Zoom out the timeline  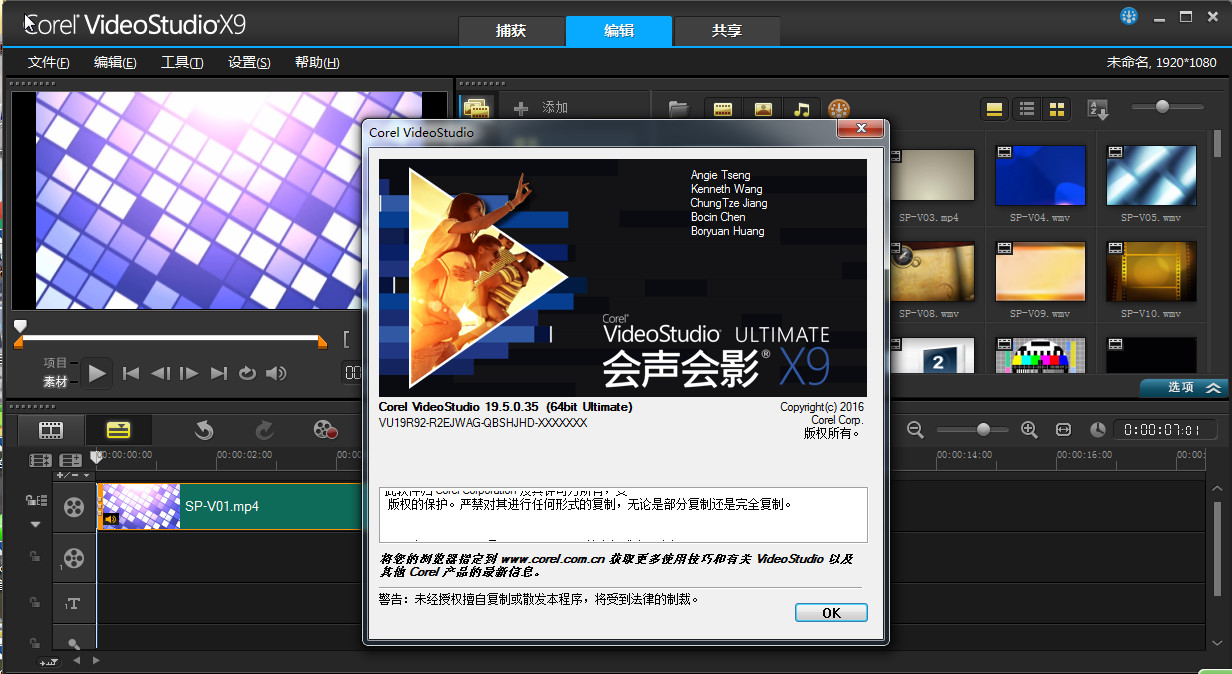[915, 429]
